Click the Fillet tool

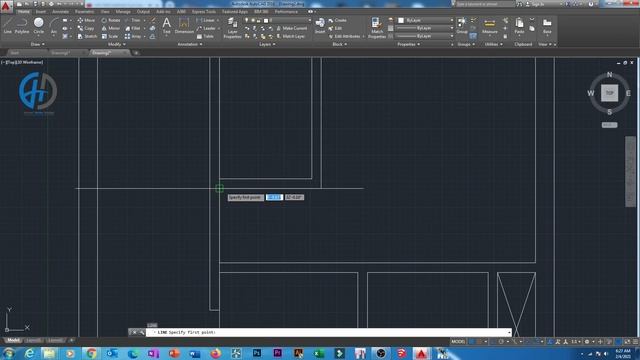tap(133, 28)
